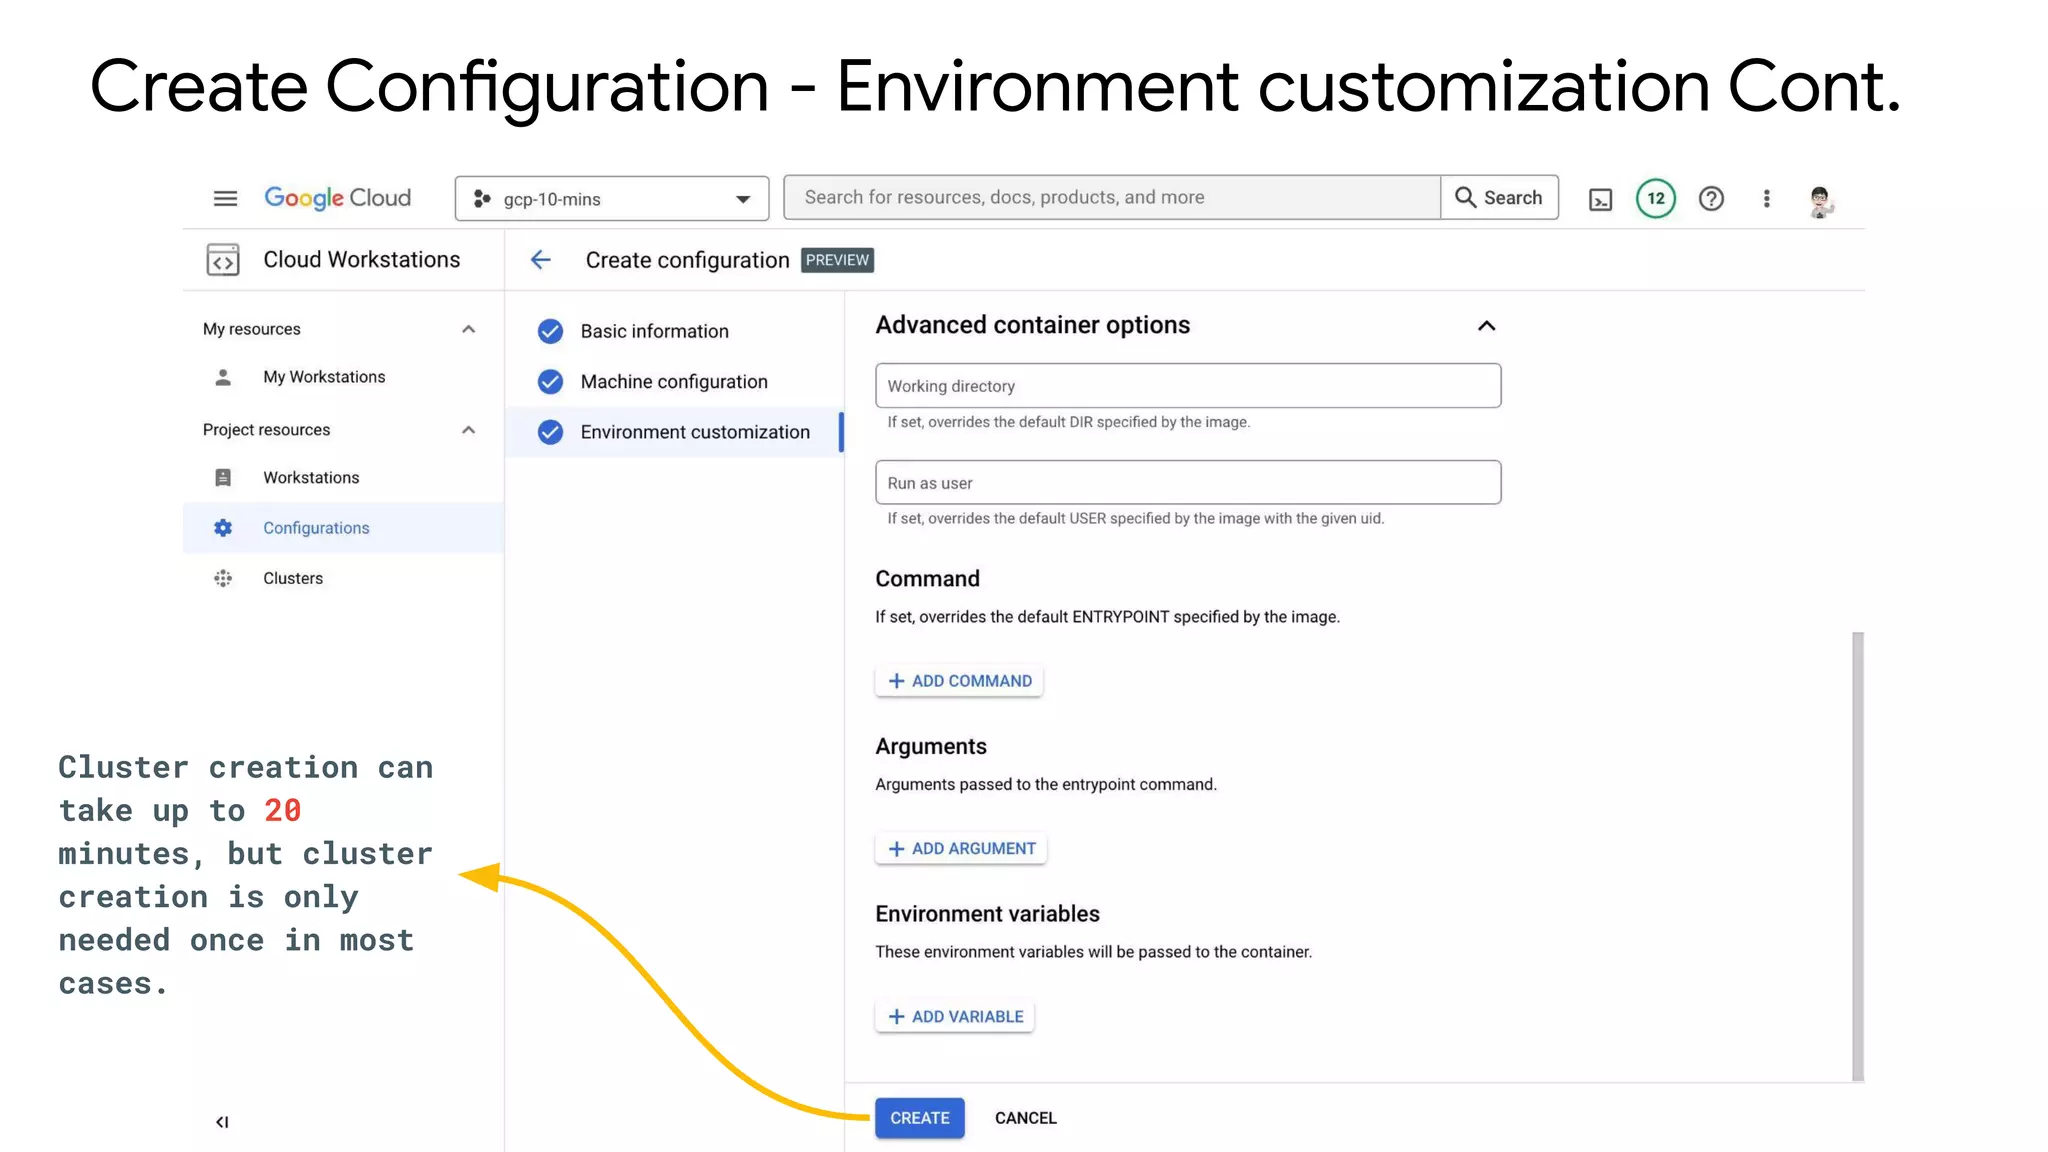Viewport: 2048px width, 1152px height.
Task: Go to Basic information step
Action: 654,331
